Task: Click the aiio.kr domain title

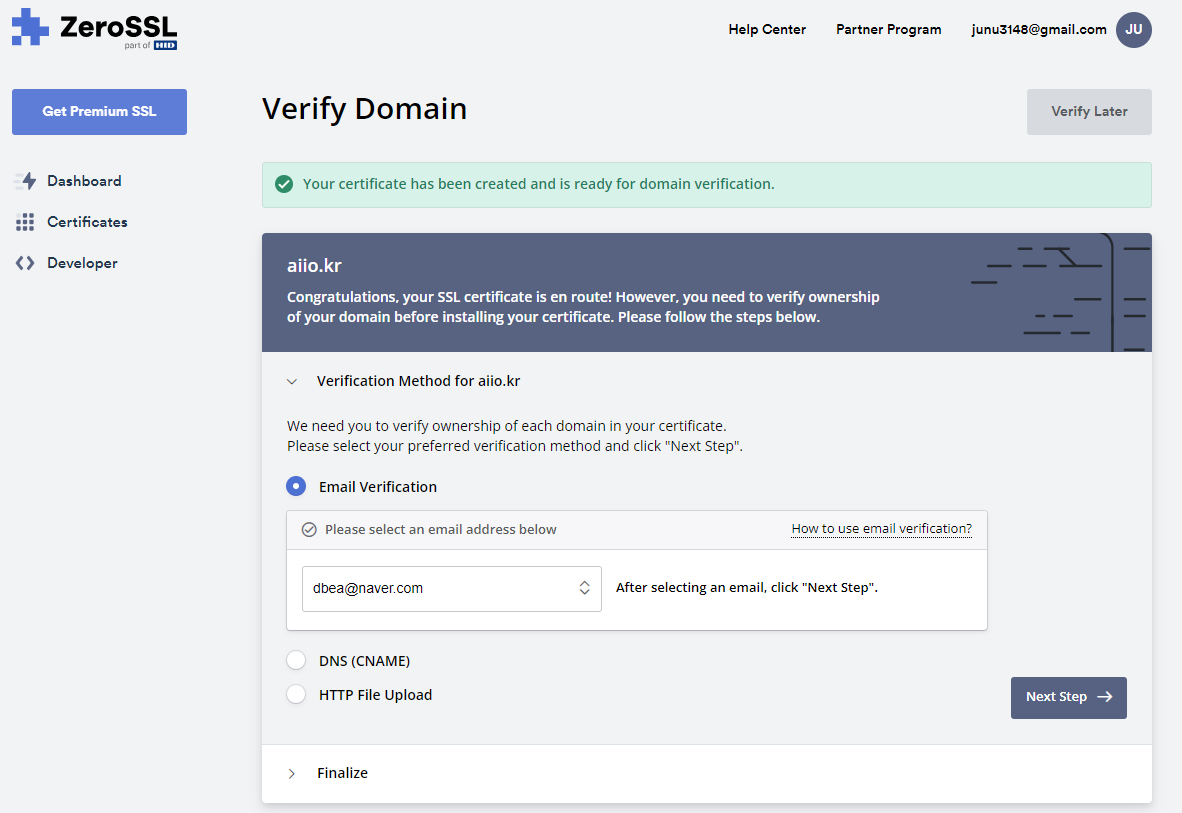Action: pyautogui.click(x=314, y=265)
